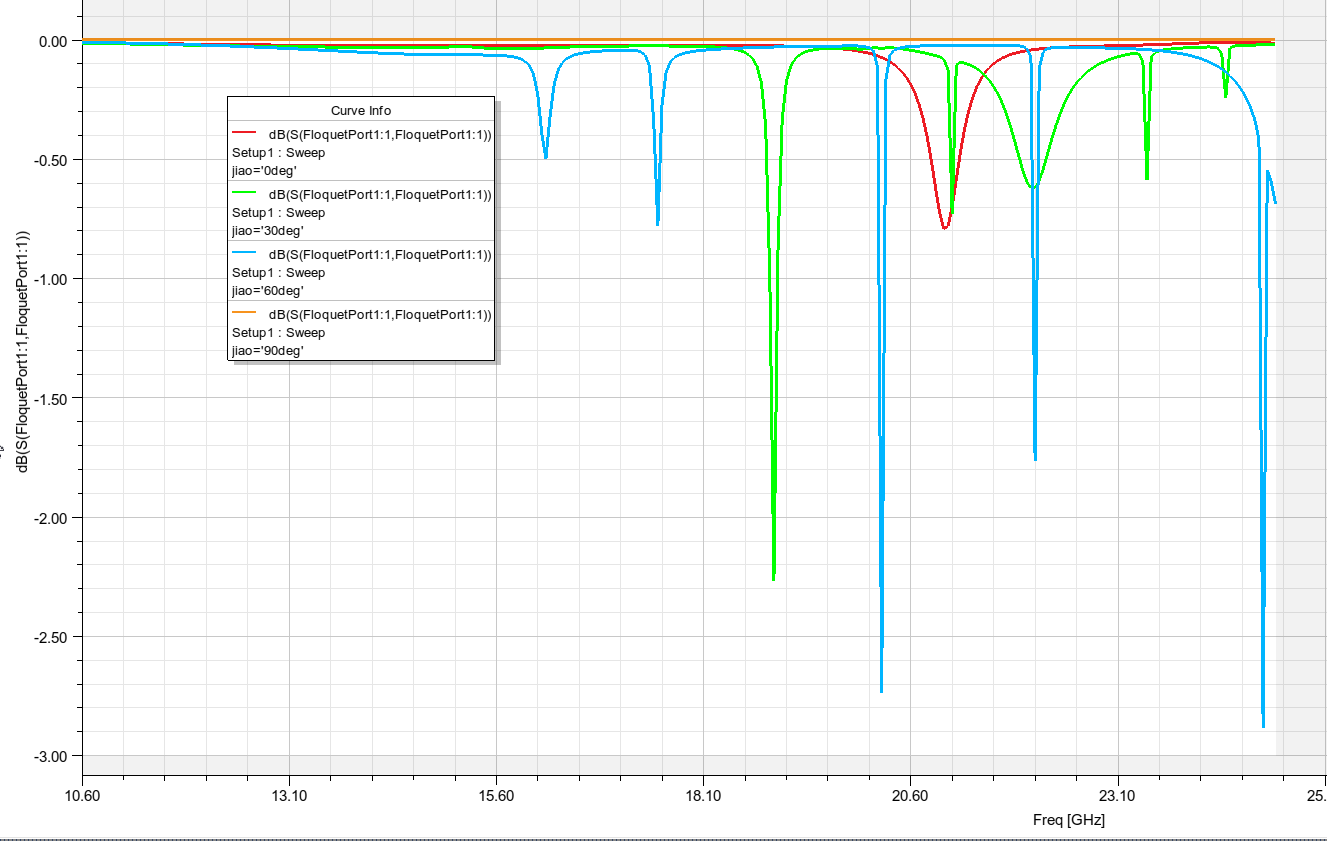Click the 10.60 label at the axis origin
Image resolution: width=1327 pixels, height=841 pixels.
tap(83, 797)
